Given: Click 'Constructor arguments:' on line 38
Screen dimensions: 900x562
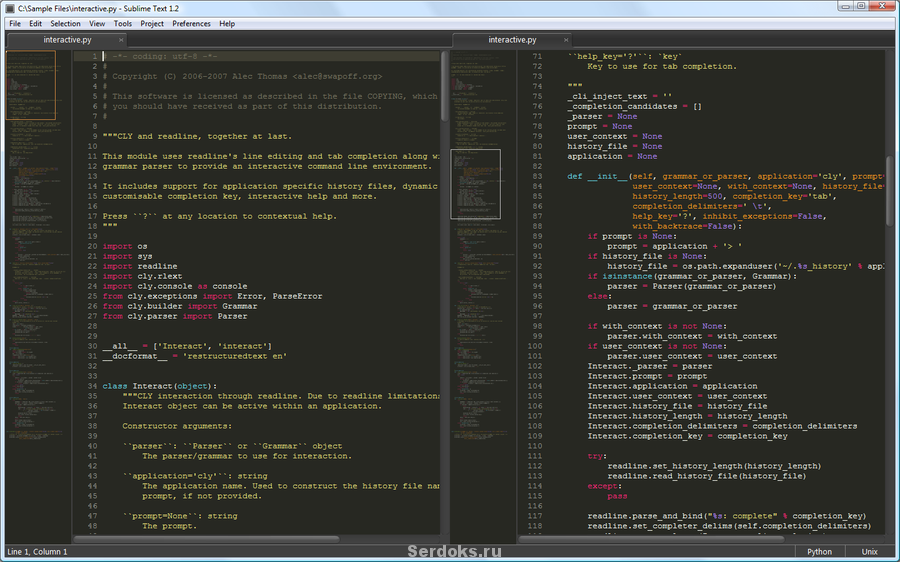Looking at the screenshot, I should coord(177,426).
